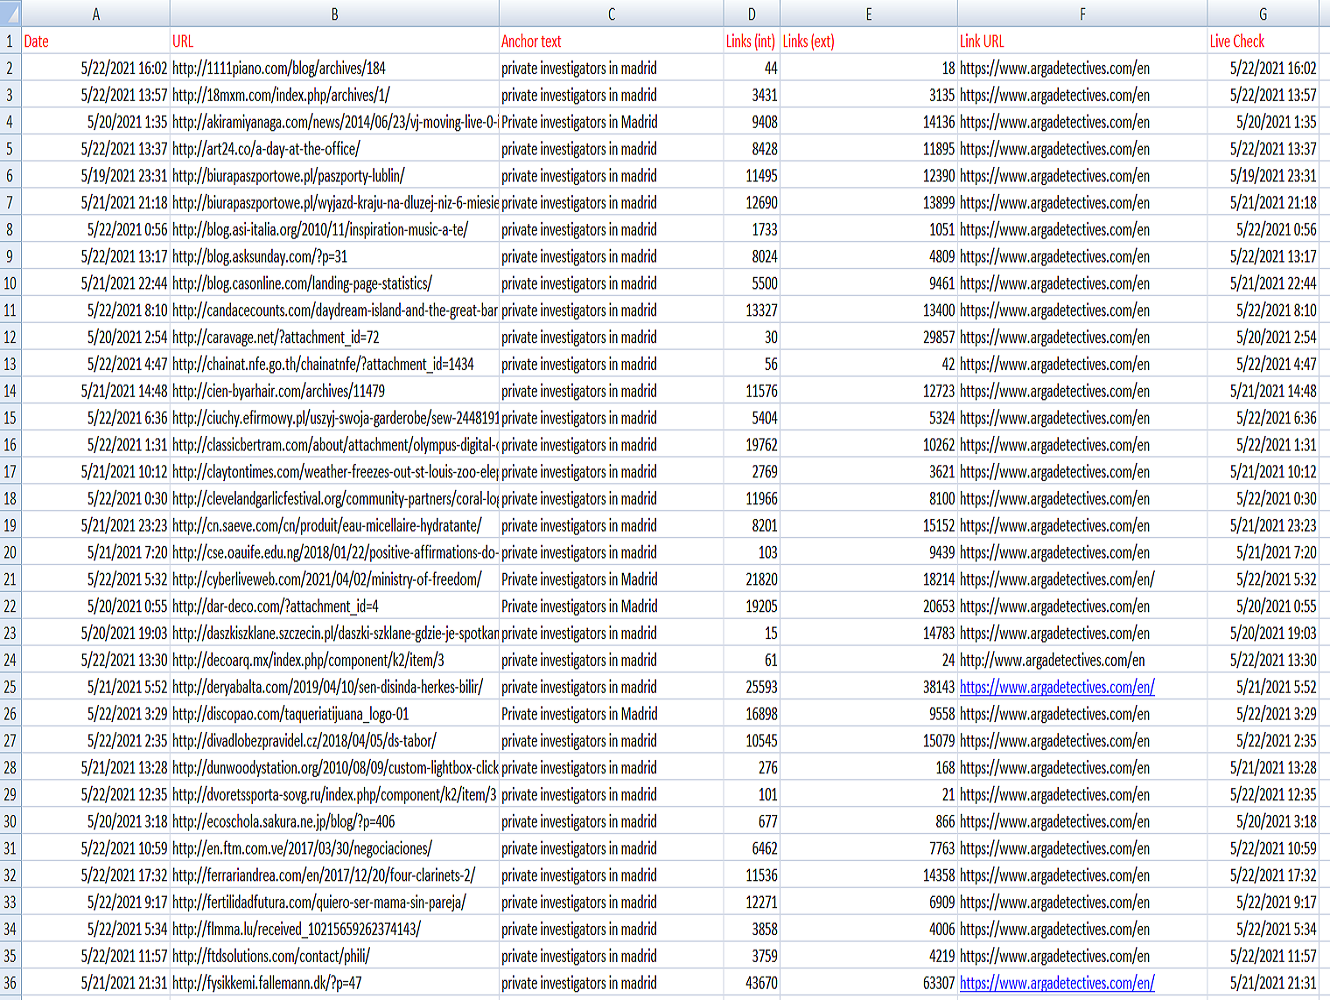Select the Links (int) column D header
1330x1000 pixels.
click(751, 14)
